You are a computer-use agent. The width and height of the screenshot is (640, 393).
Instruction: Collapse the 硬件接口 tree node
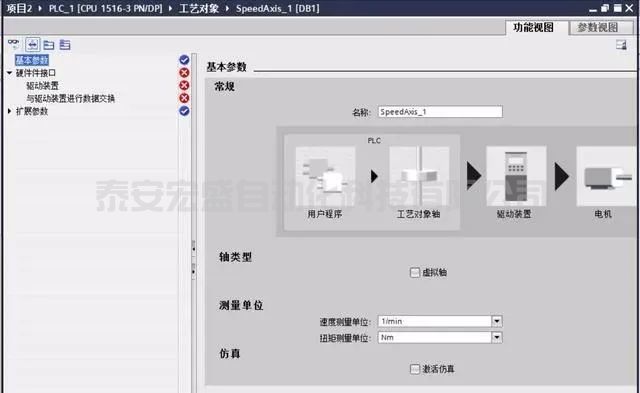(9, 73)
